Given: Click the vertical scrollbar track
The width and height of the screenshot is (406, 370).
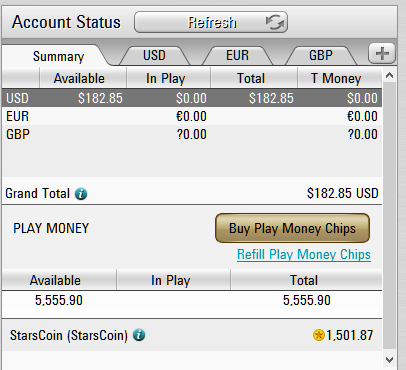Looking at the screenshot, I should click(x=389, y=217).
